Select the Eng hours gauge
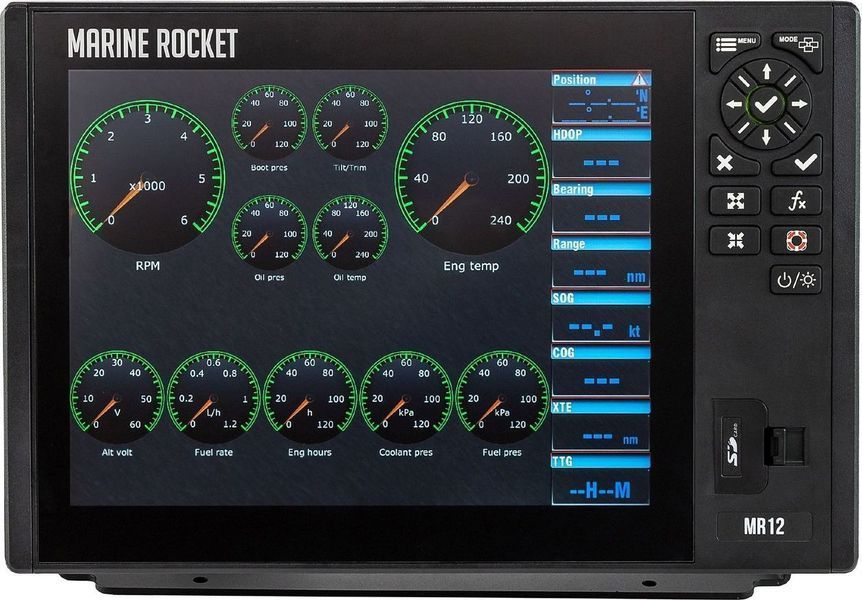The width and height of the screenshot is (862, 600). (310, 398)
